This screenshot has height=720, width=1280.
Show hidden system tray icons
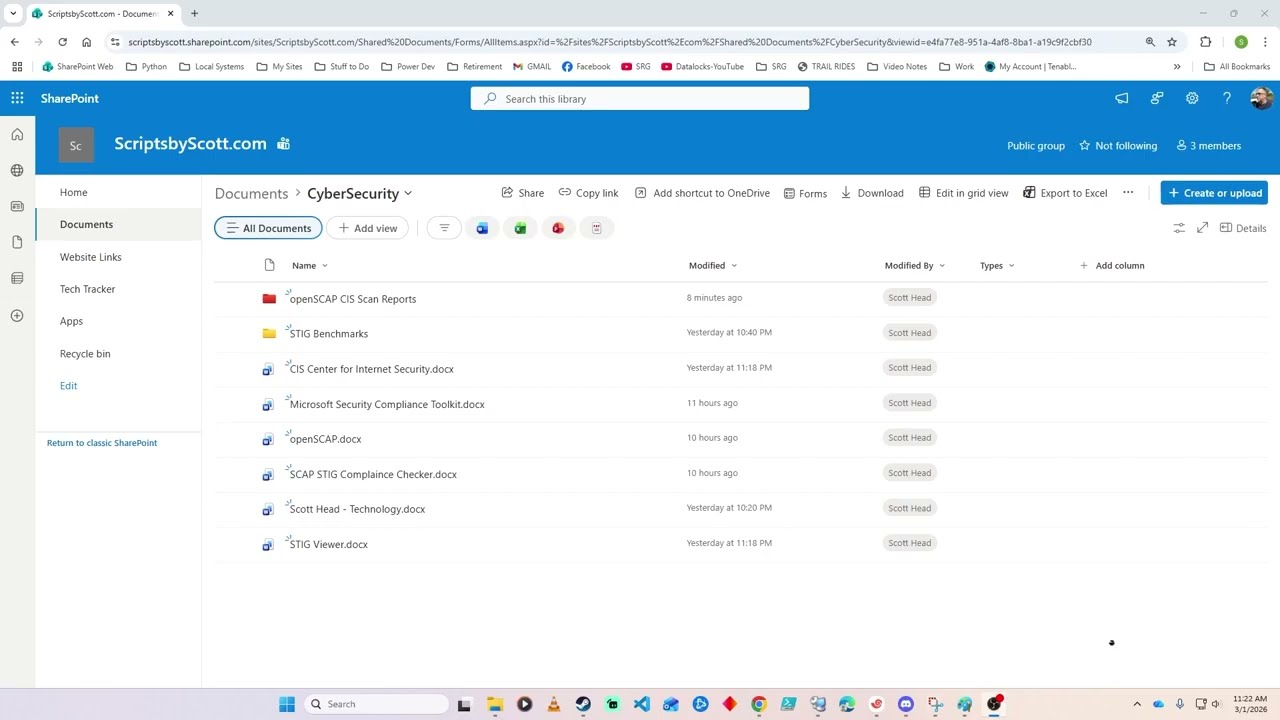1136,704
